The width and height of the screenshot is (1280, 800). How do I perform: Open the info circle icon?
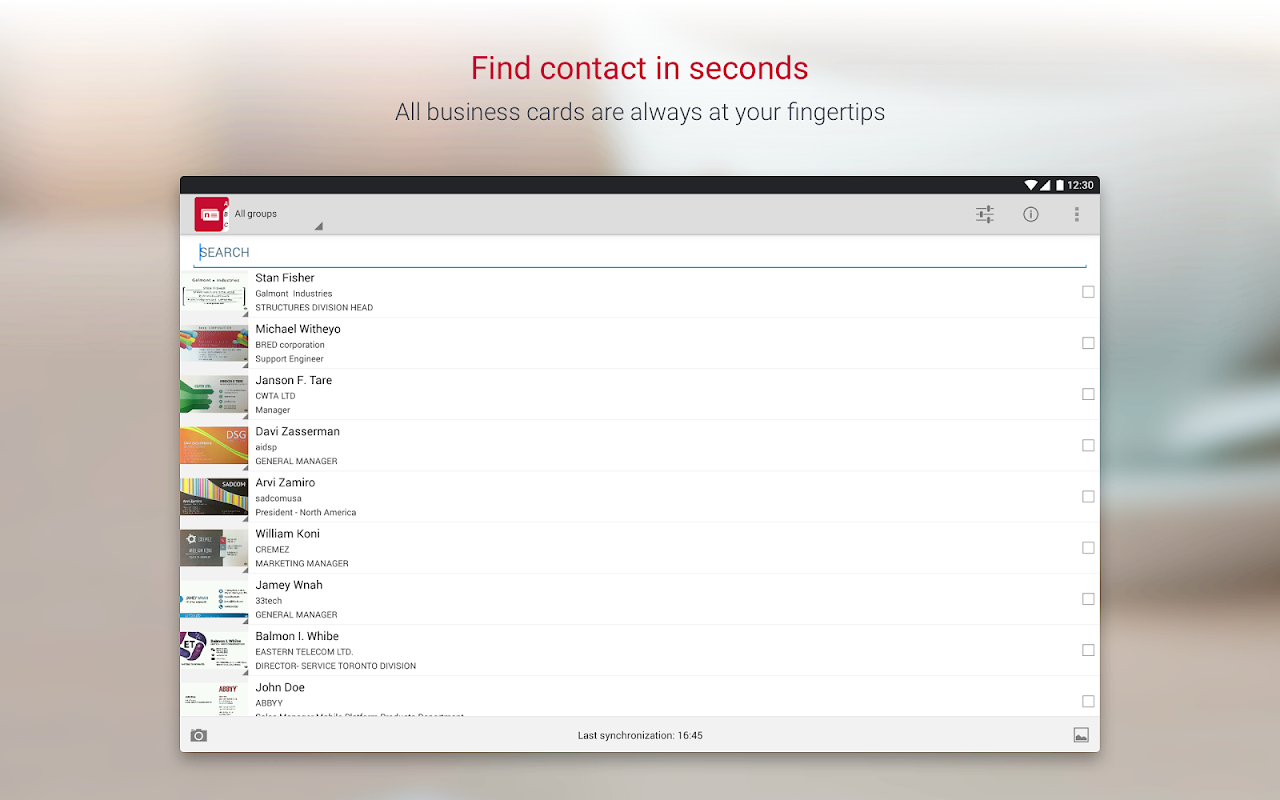coord(1031,214)
